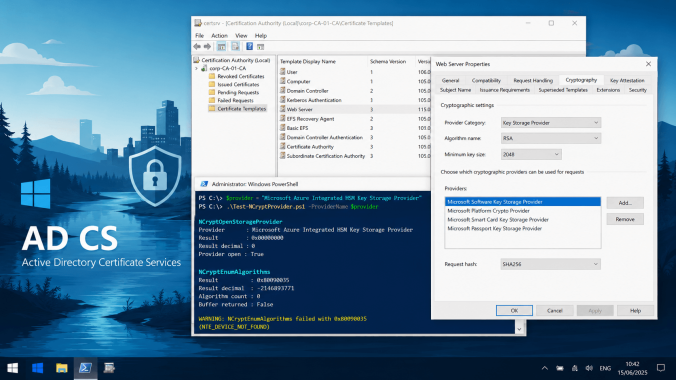
Task: Select Microsoft Platform Crypto Provider
Action: 523,211
